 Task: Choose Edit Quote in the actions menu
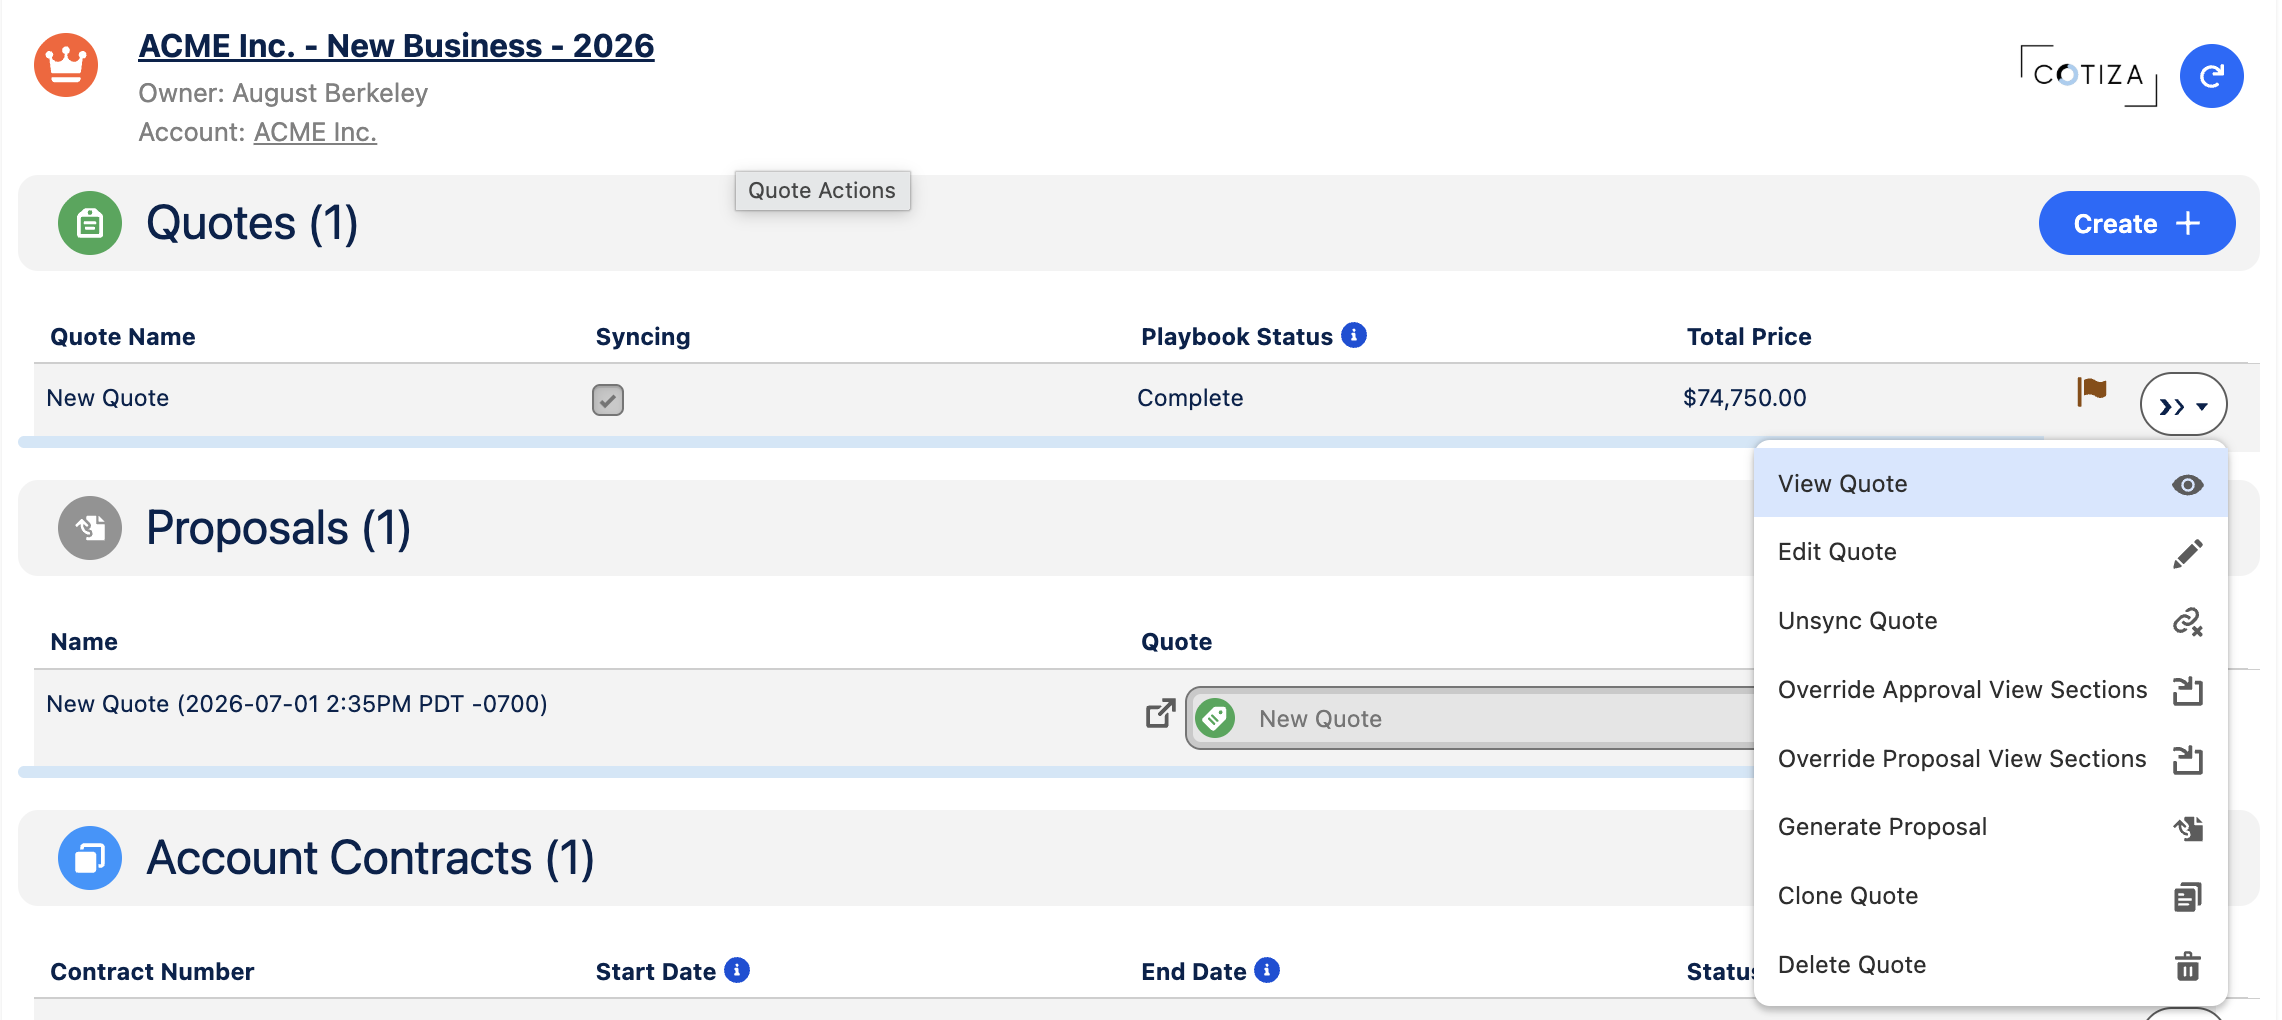pyautogui.click(x=1990, y=552)
